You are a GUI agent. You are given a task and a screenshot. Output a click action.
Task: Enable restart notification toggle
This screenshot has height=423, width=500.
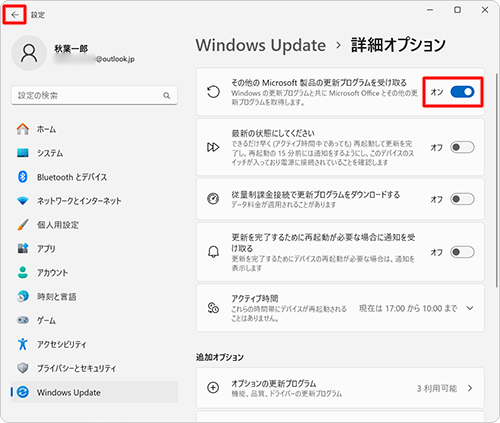point(462,252)
